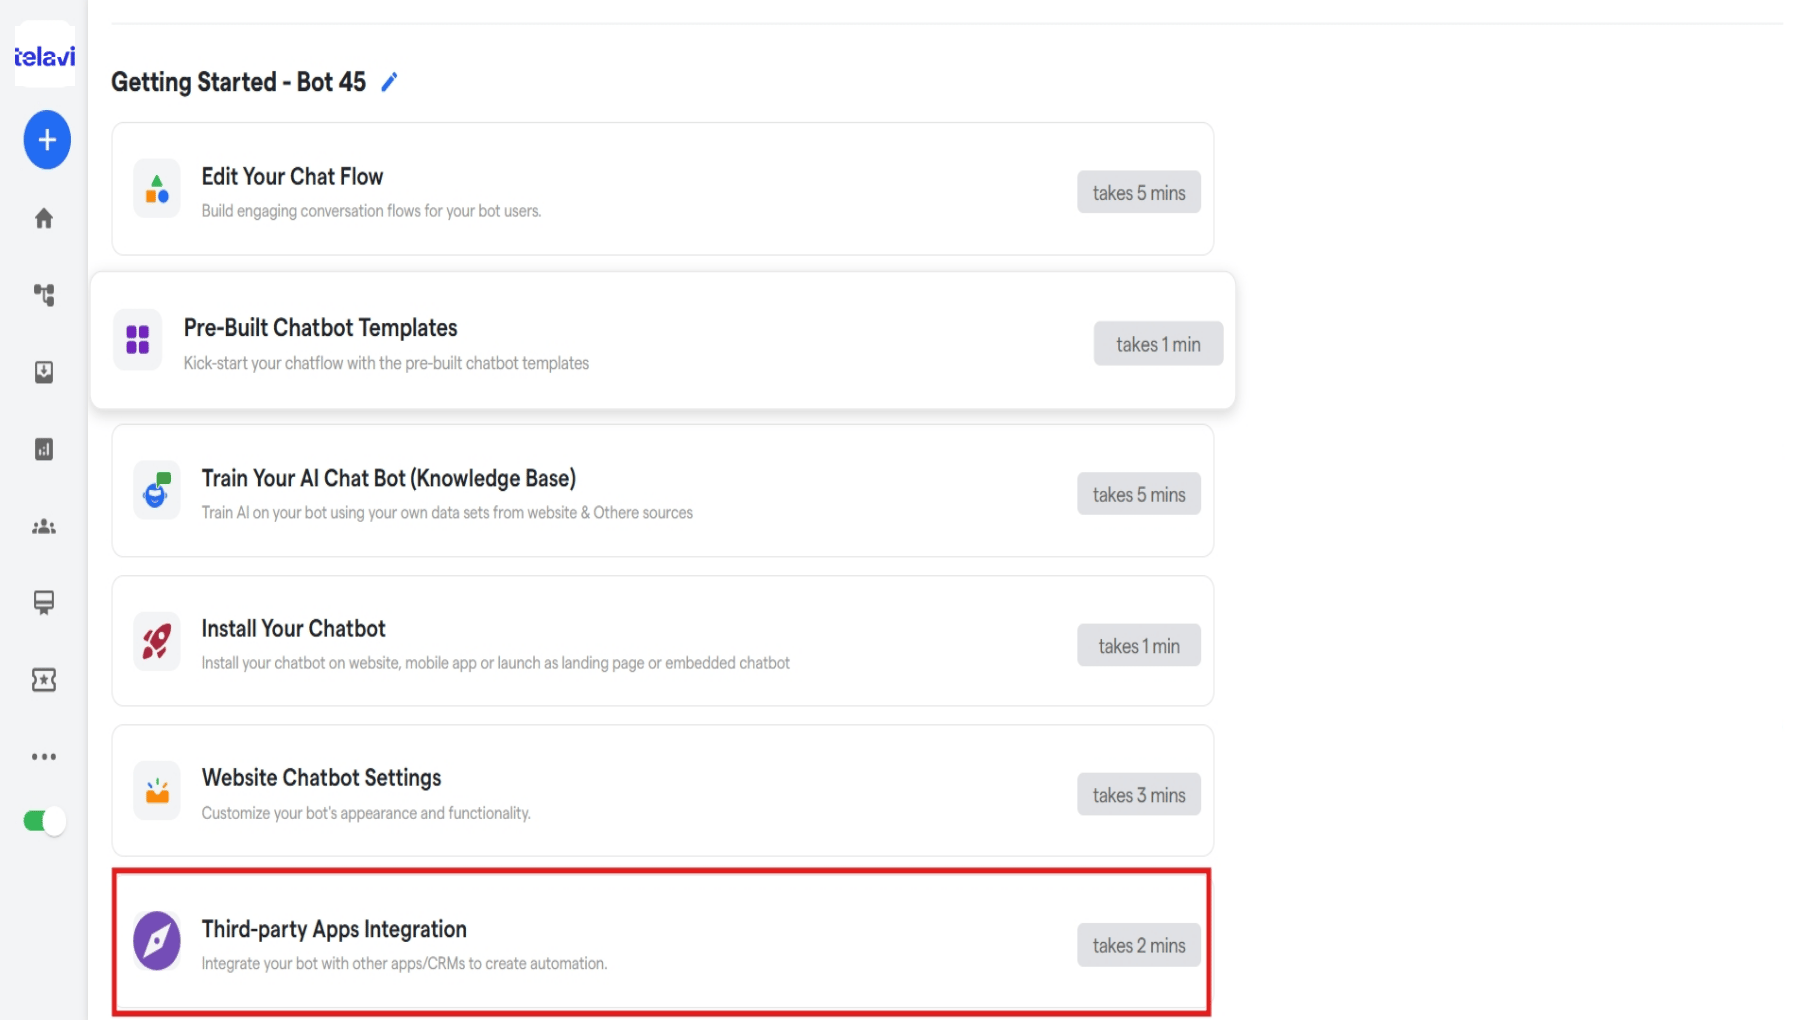Click 'Train AI on your bot' description text
Viewport: 1806px width, 1020px height.
click(x=447, y=513)
